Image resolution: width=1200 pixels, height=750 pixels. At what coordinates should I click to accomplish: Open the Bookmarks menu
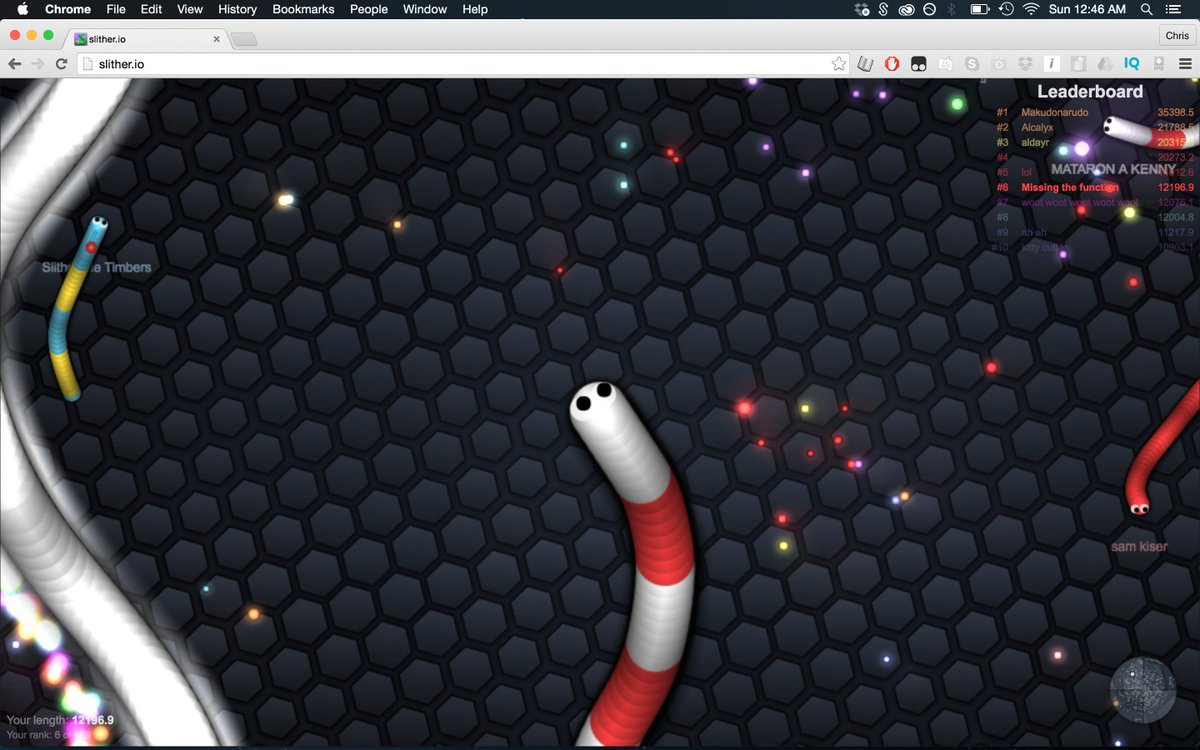tap(303, 9)
